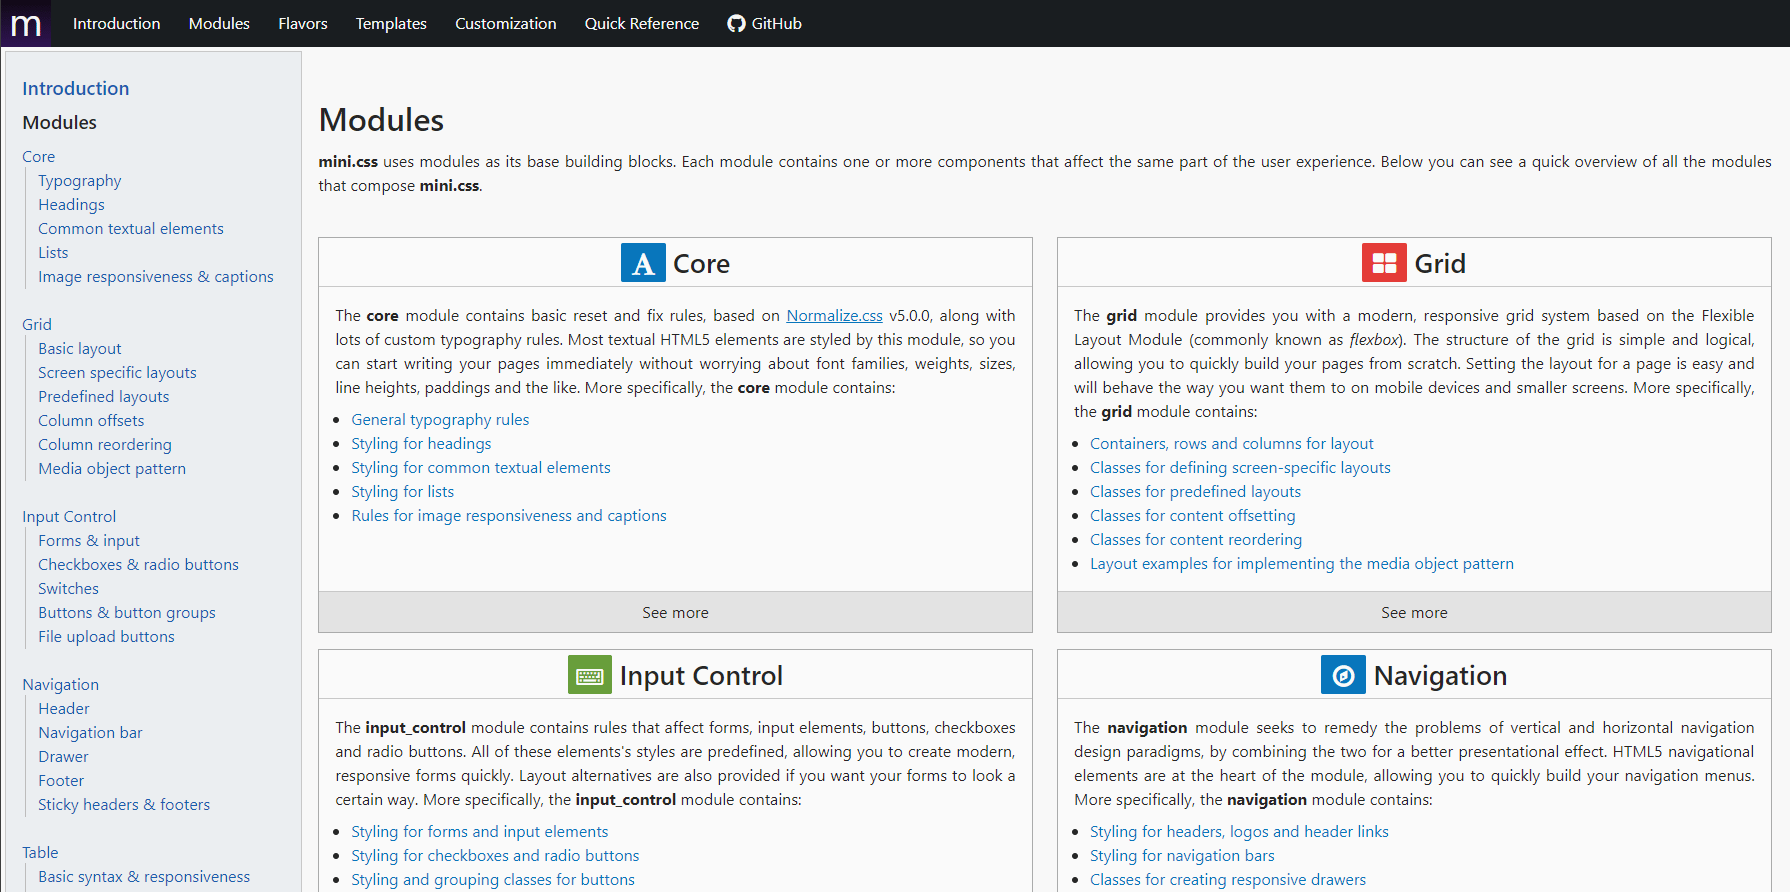Open General typography rules link
1790x892 pixels.
440,420
